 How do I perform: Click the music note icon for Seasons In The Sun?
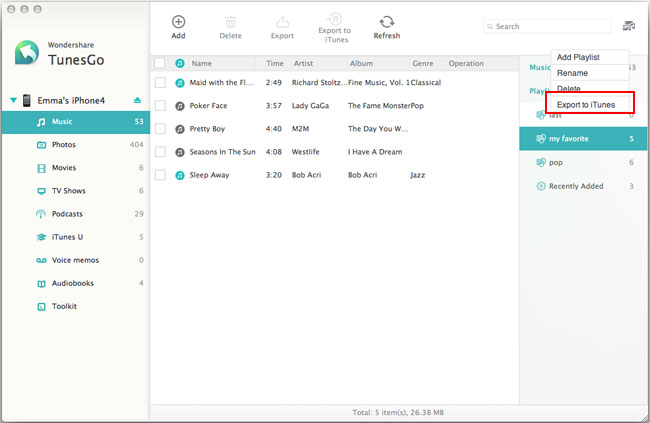click(x=180, y=152)
